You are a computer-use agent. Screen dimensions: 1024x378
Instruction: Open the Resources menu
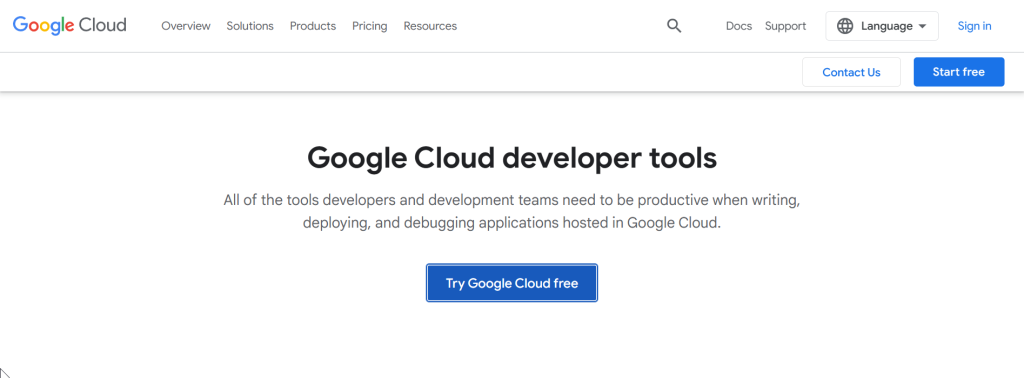point(430,26)
